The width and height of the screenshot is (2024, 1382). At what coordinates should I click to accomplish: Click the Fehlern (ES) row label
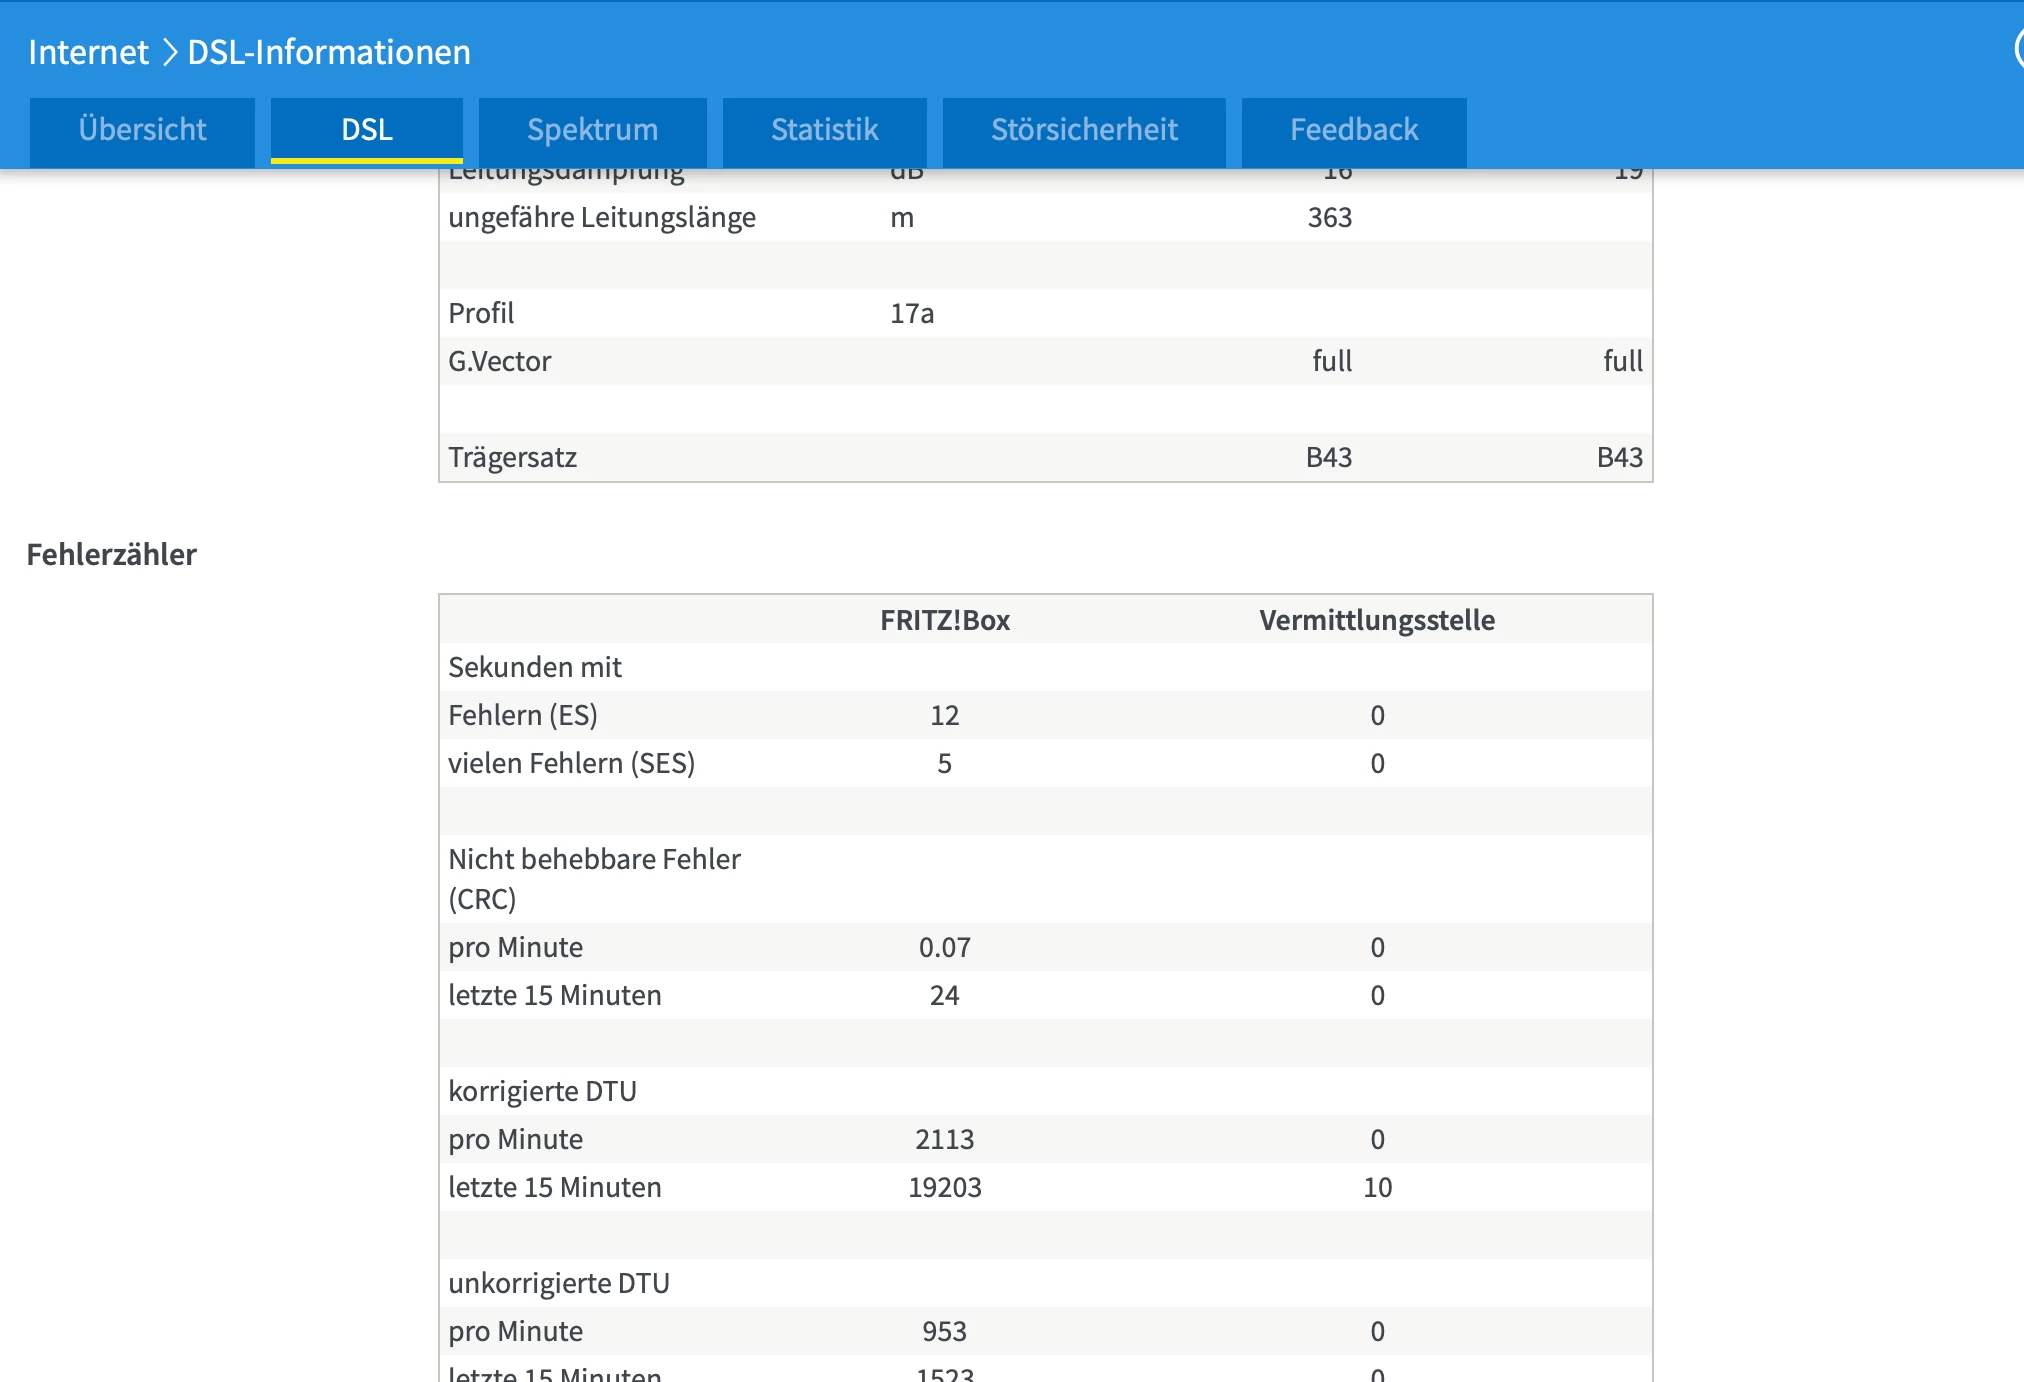pos(523,715)
